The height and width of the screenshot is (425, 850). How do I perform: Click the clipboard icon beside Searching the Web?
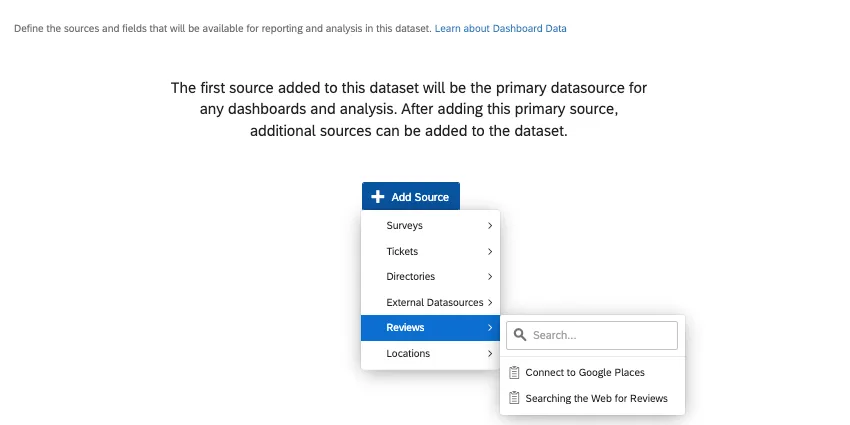[514, 398]
